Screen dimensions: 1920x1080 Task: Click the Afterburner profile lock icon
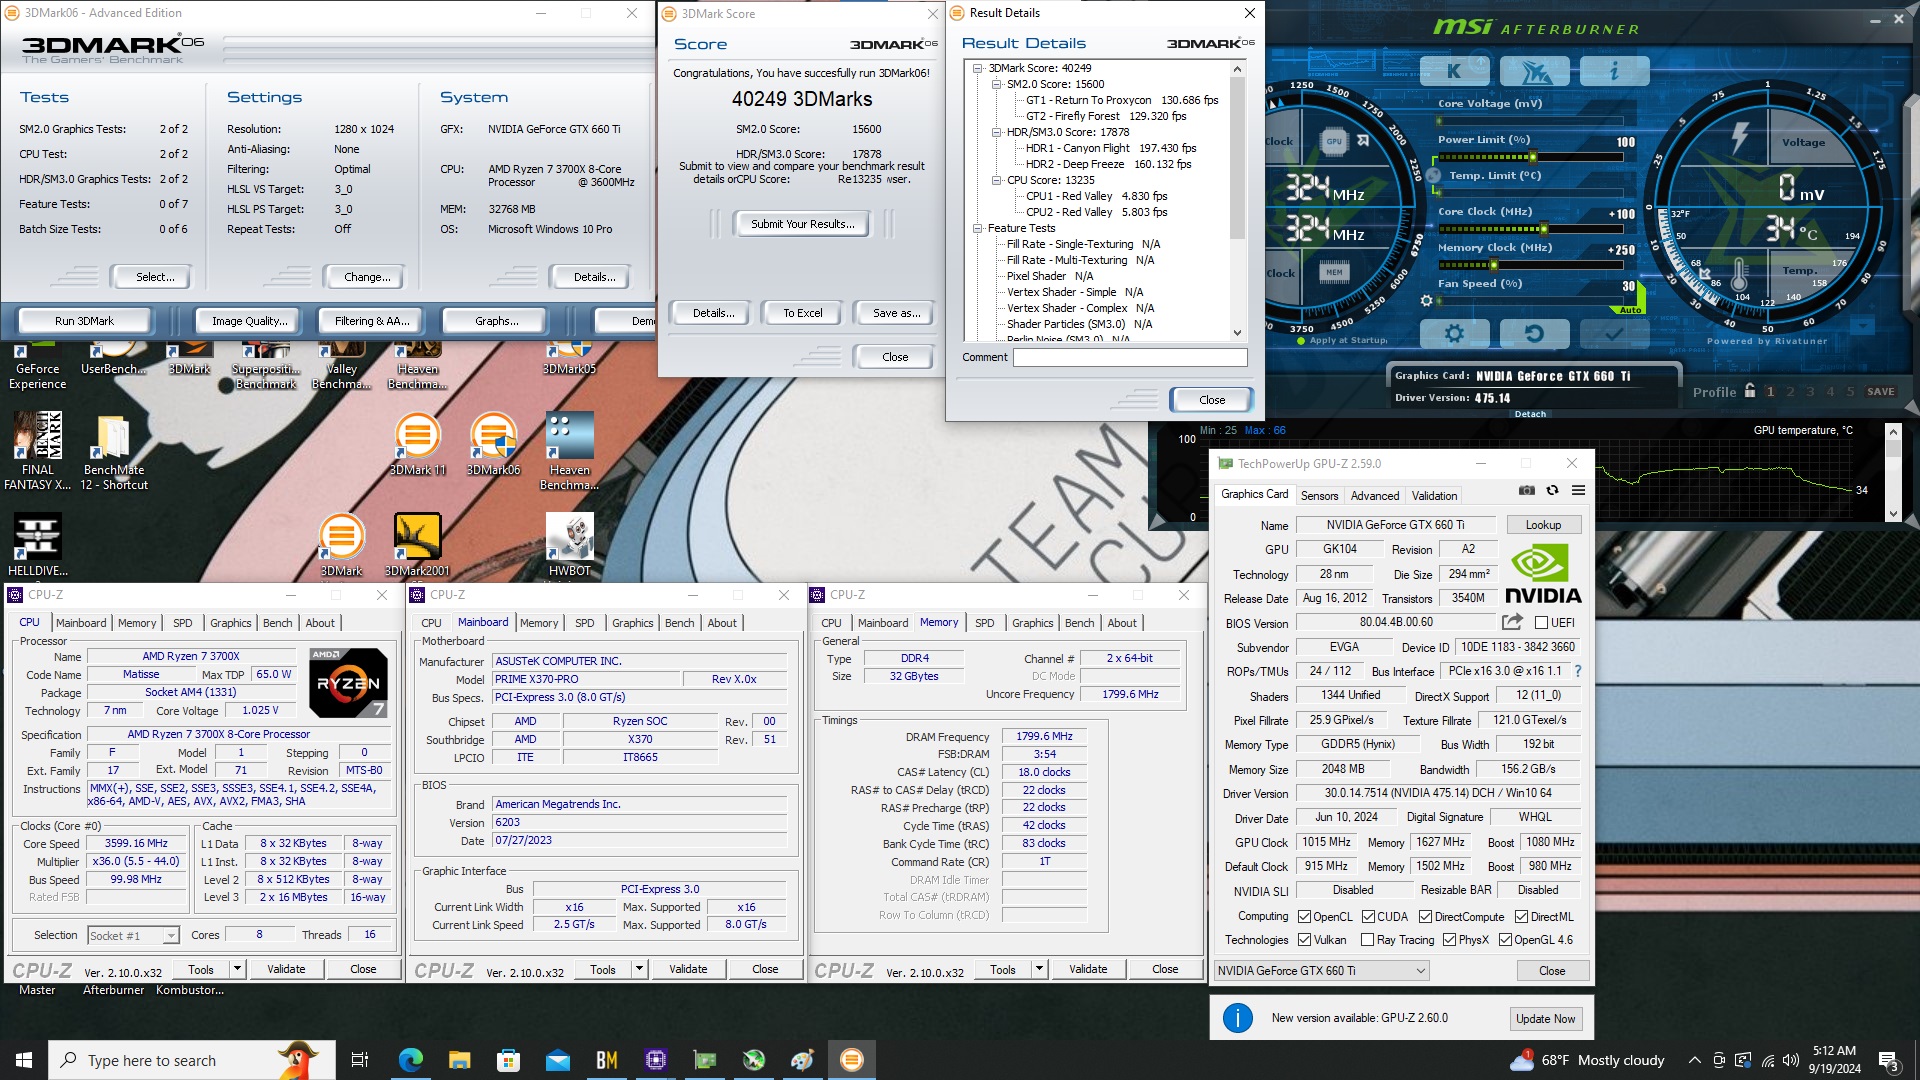coord(1750,391)
